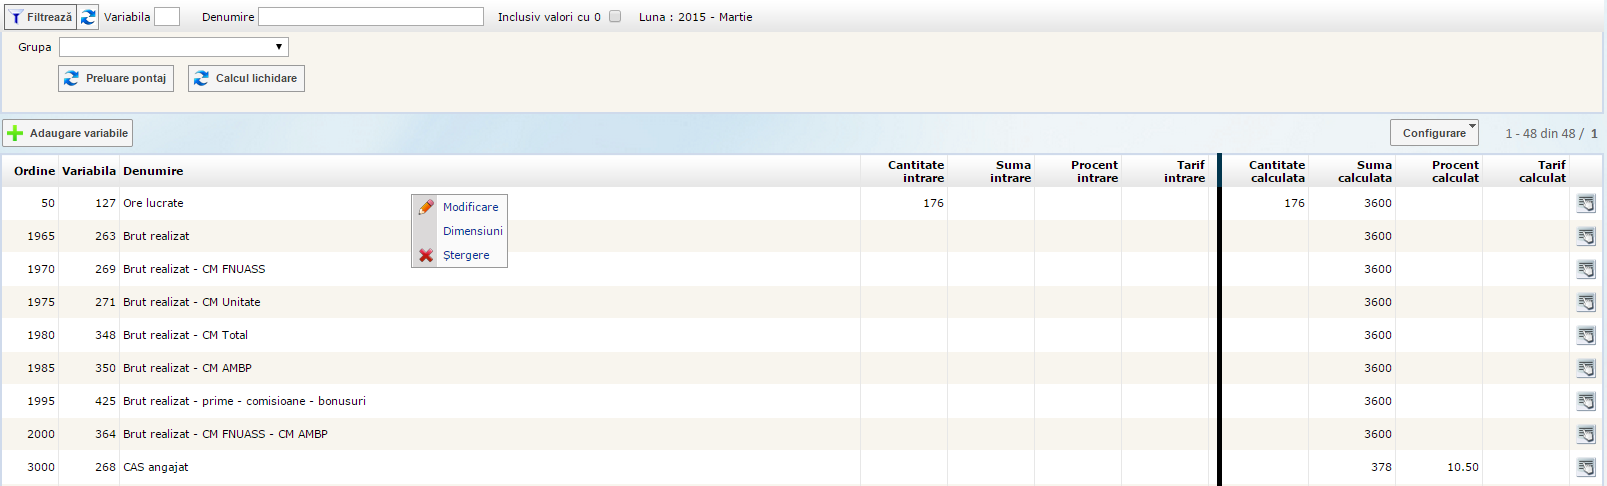This screenshot has height=486, width=1607.
Task: Click the Preluare pontaj button
Action: coord(116,78)
